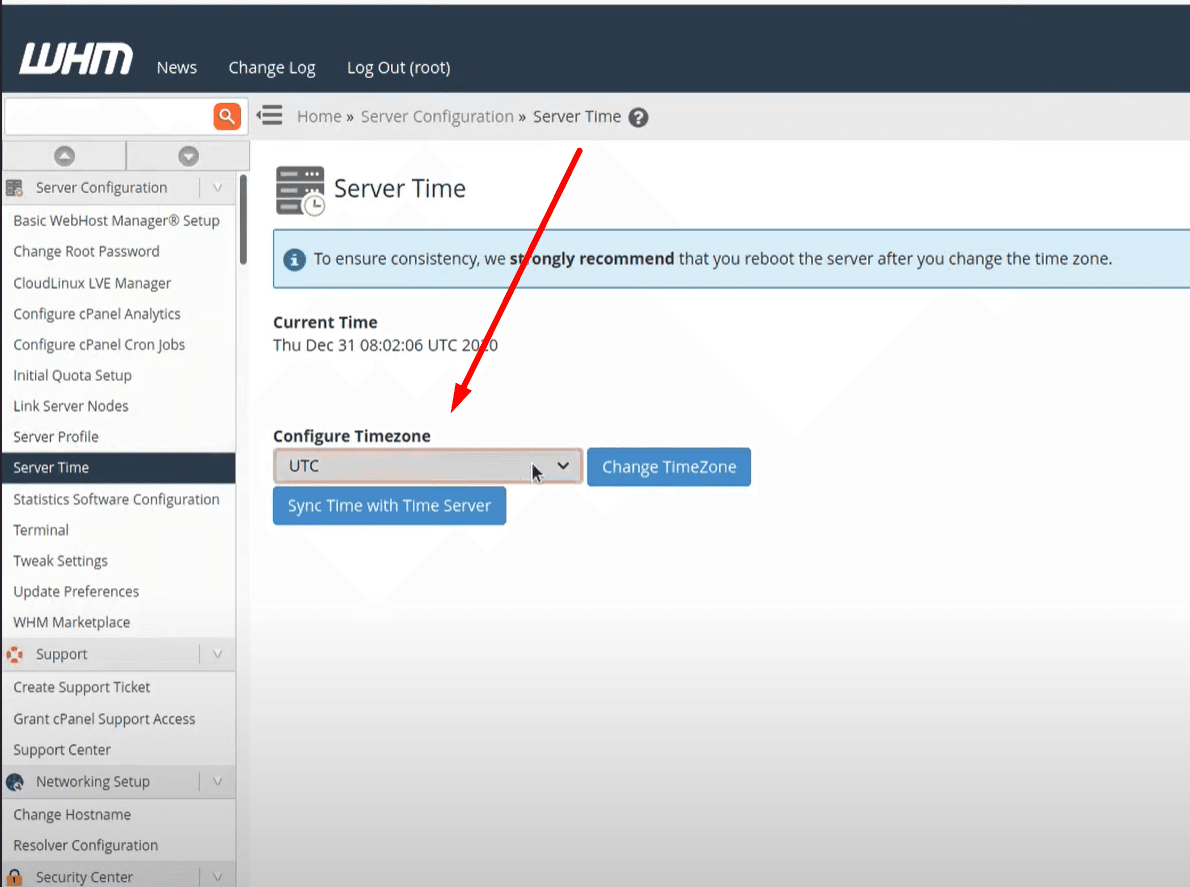Click the Support section header label

[61, 654]
